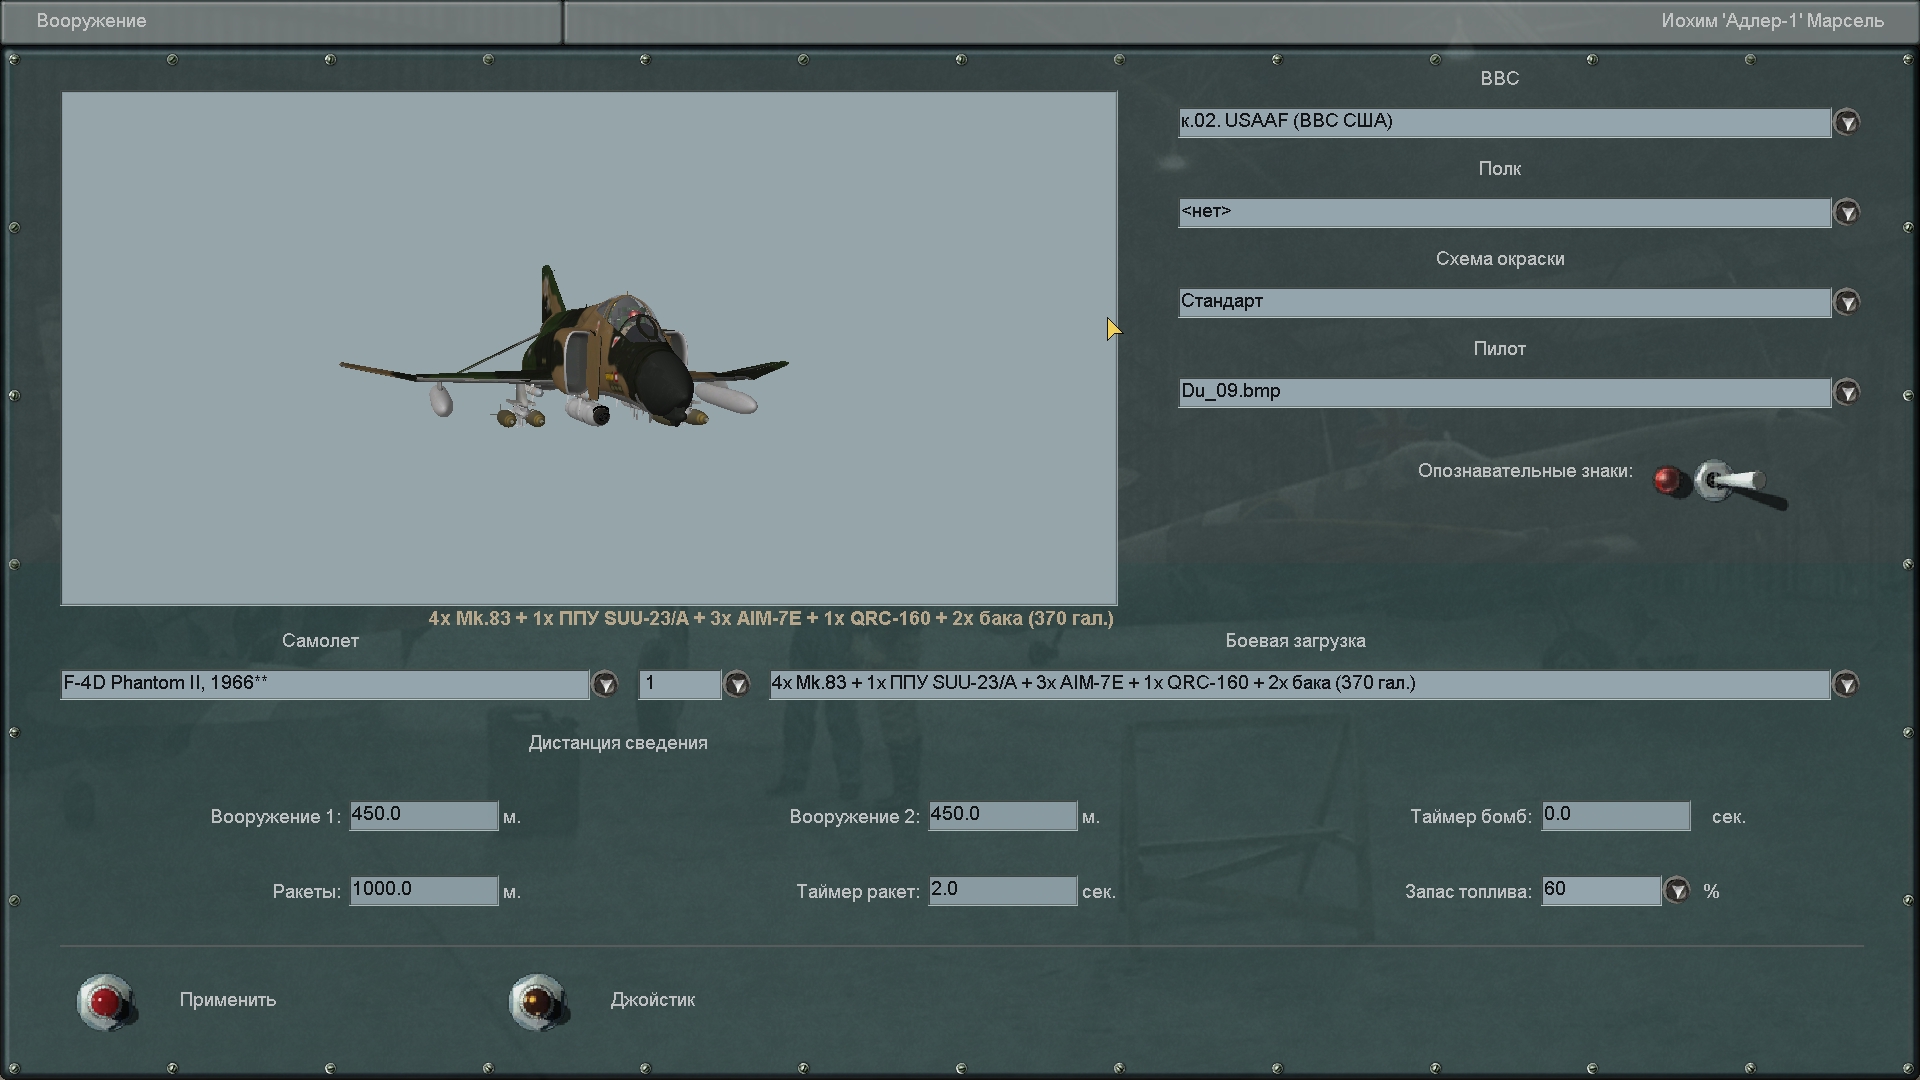The height and width of the screenshot is (1080, 1920).
Task: Open the Пилот Du_09.bmp dropdown arrow
Action: [x=1847, y=392]
